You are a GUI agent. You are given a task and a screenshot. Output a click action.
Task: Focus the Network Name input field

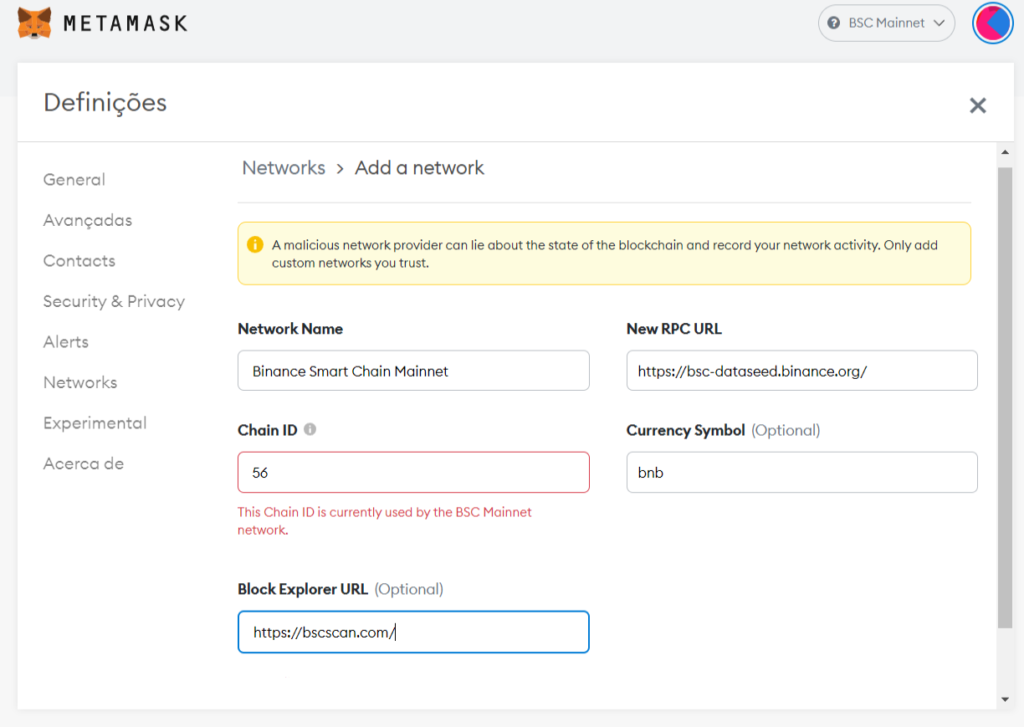pyautogui.click(x=413, y=370)
